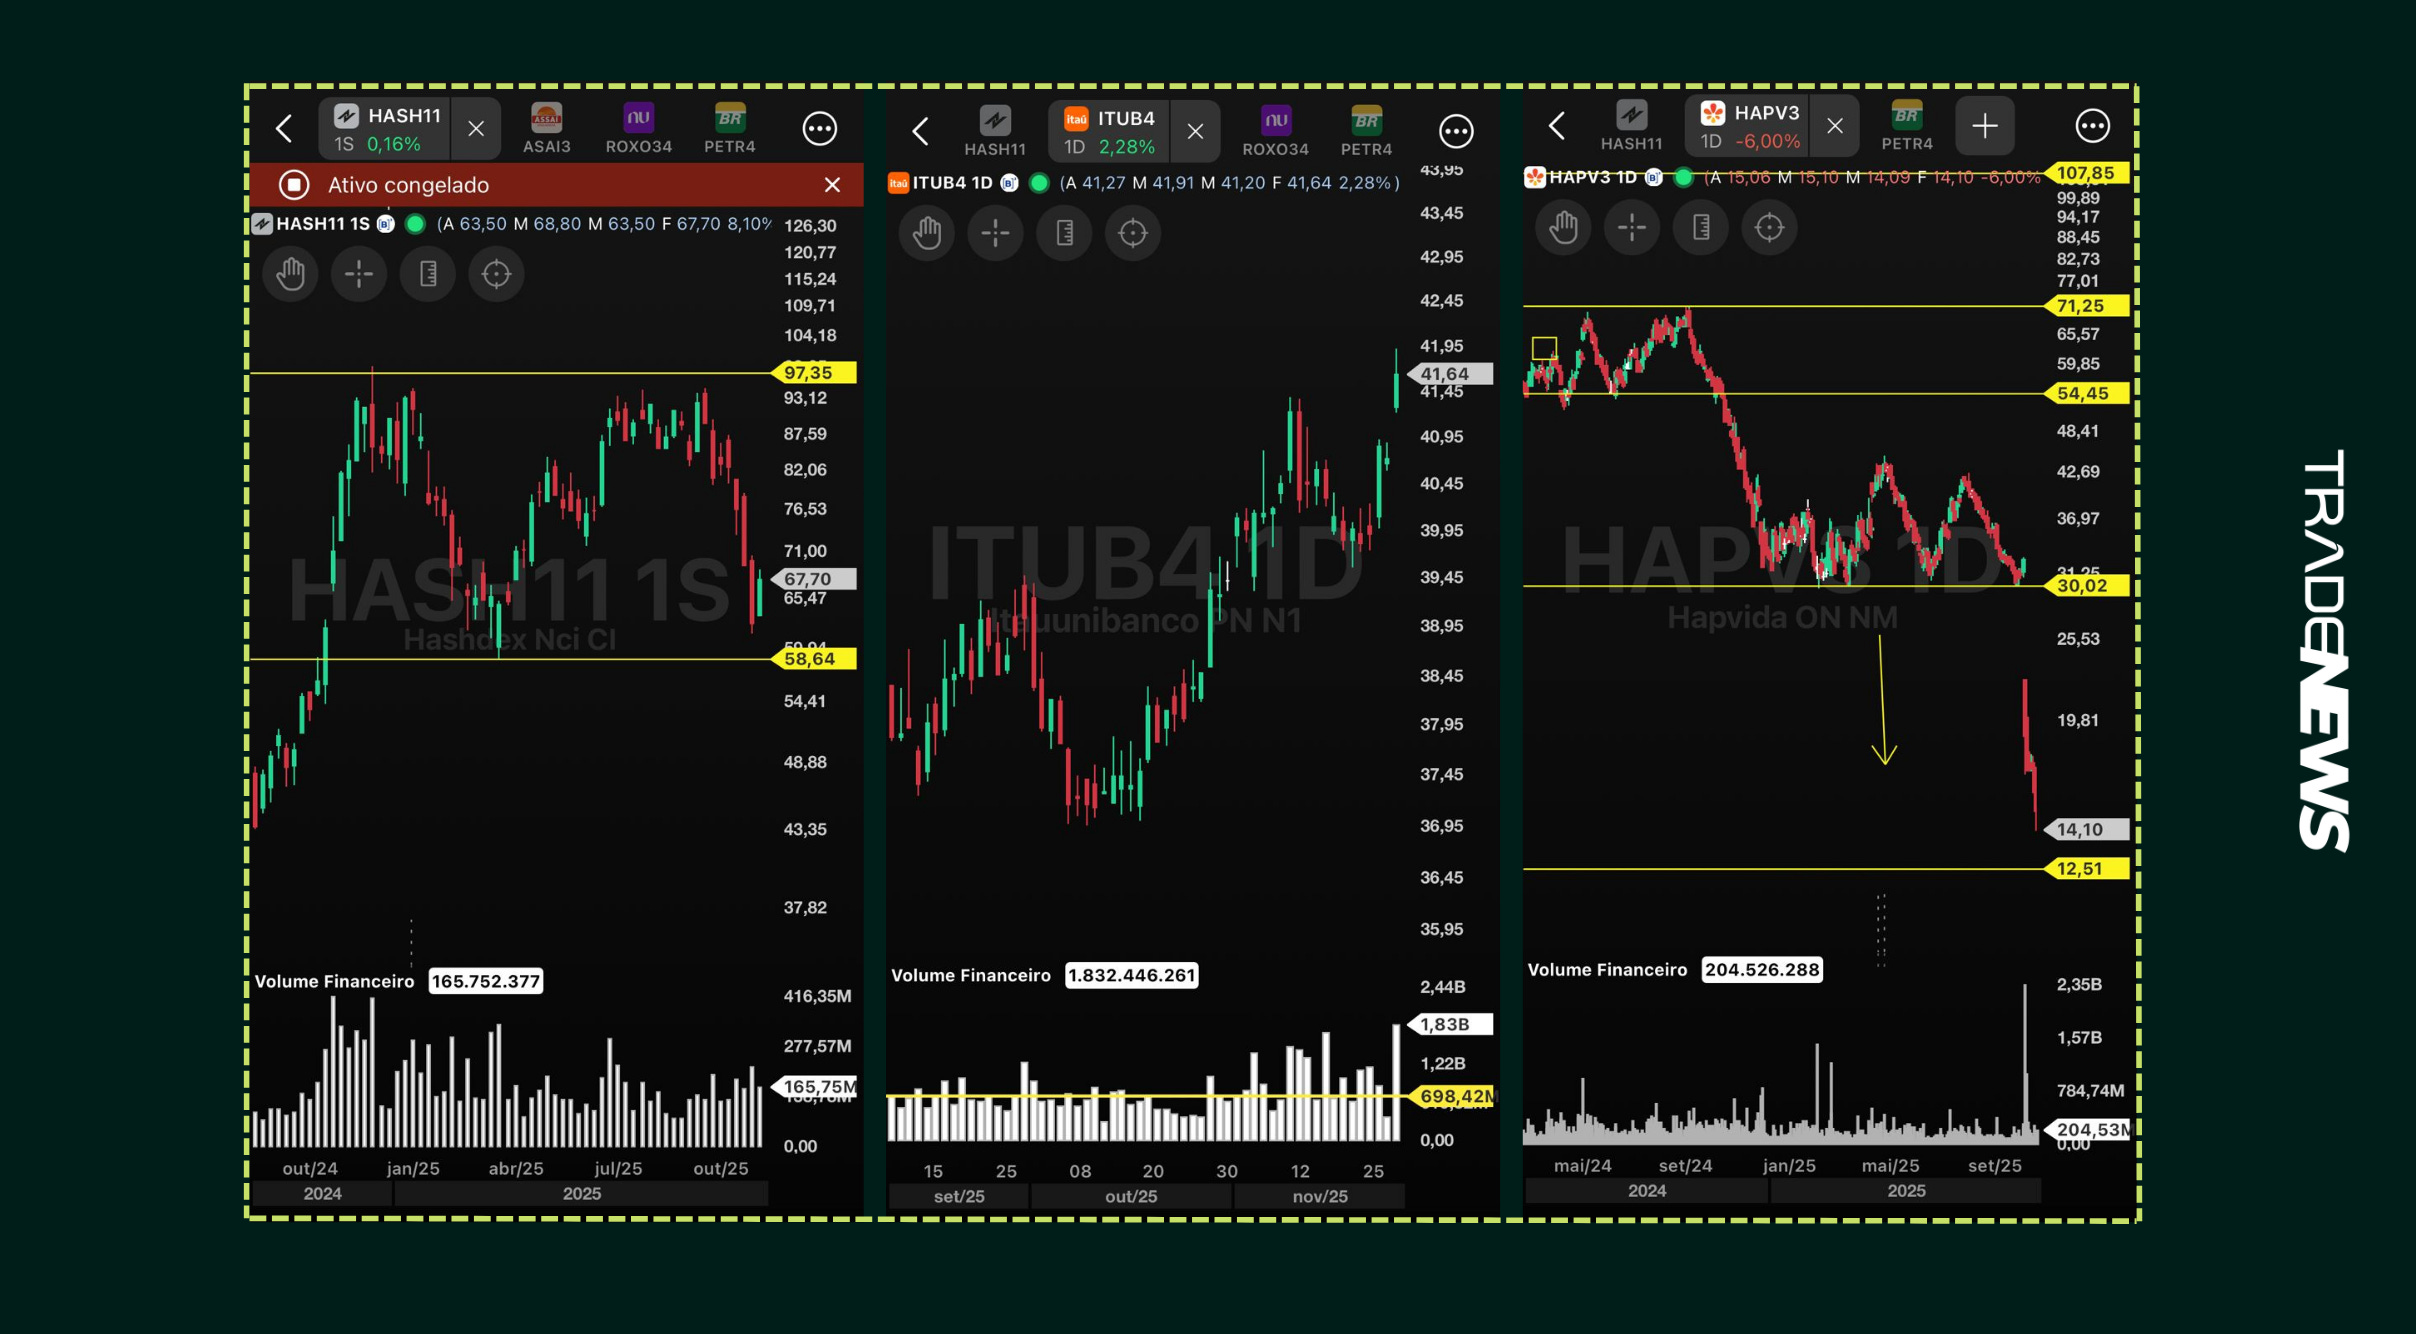Image resolution: width=2416 pixels, height=1334 pixels.
Task: Go back using arrow in ITUB4 panel
Action: (x=920, y=130)
